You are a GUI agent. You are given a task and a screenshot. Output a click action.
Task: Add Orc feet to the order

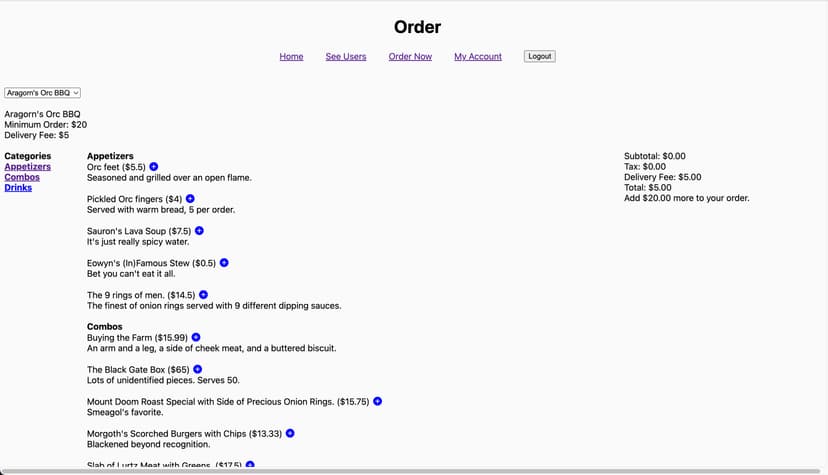154,167
